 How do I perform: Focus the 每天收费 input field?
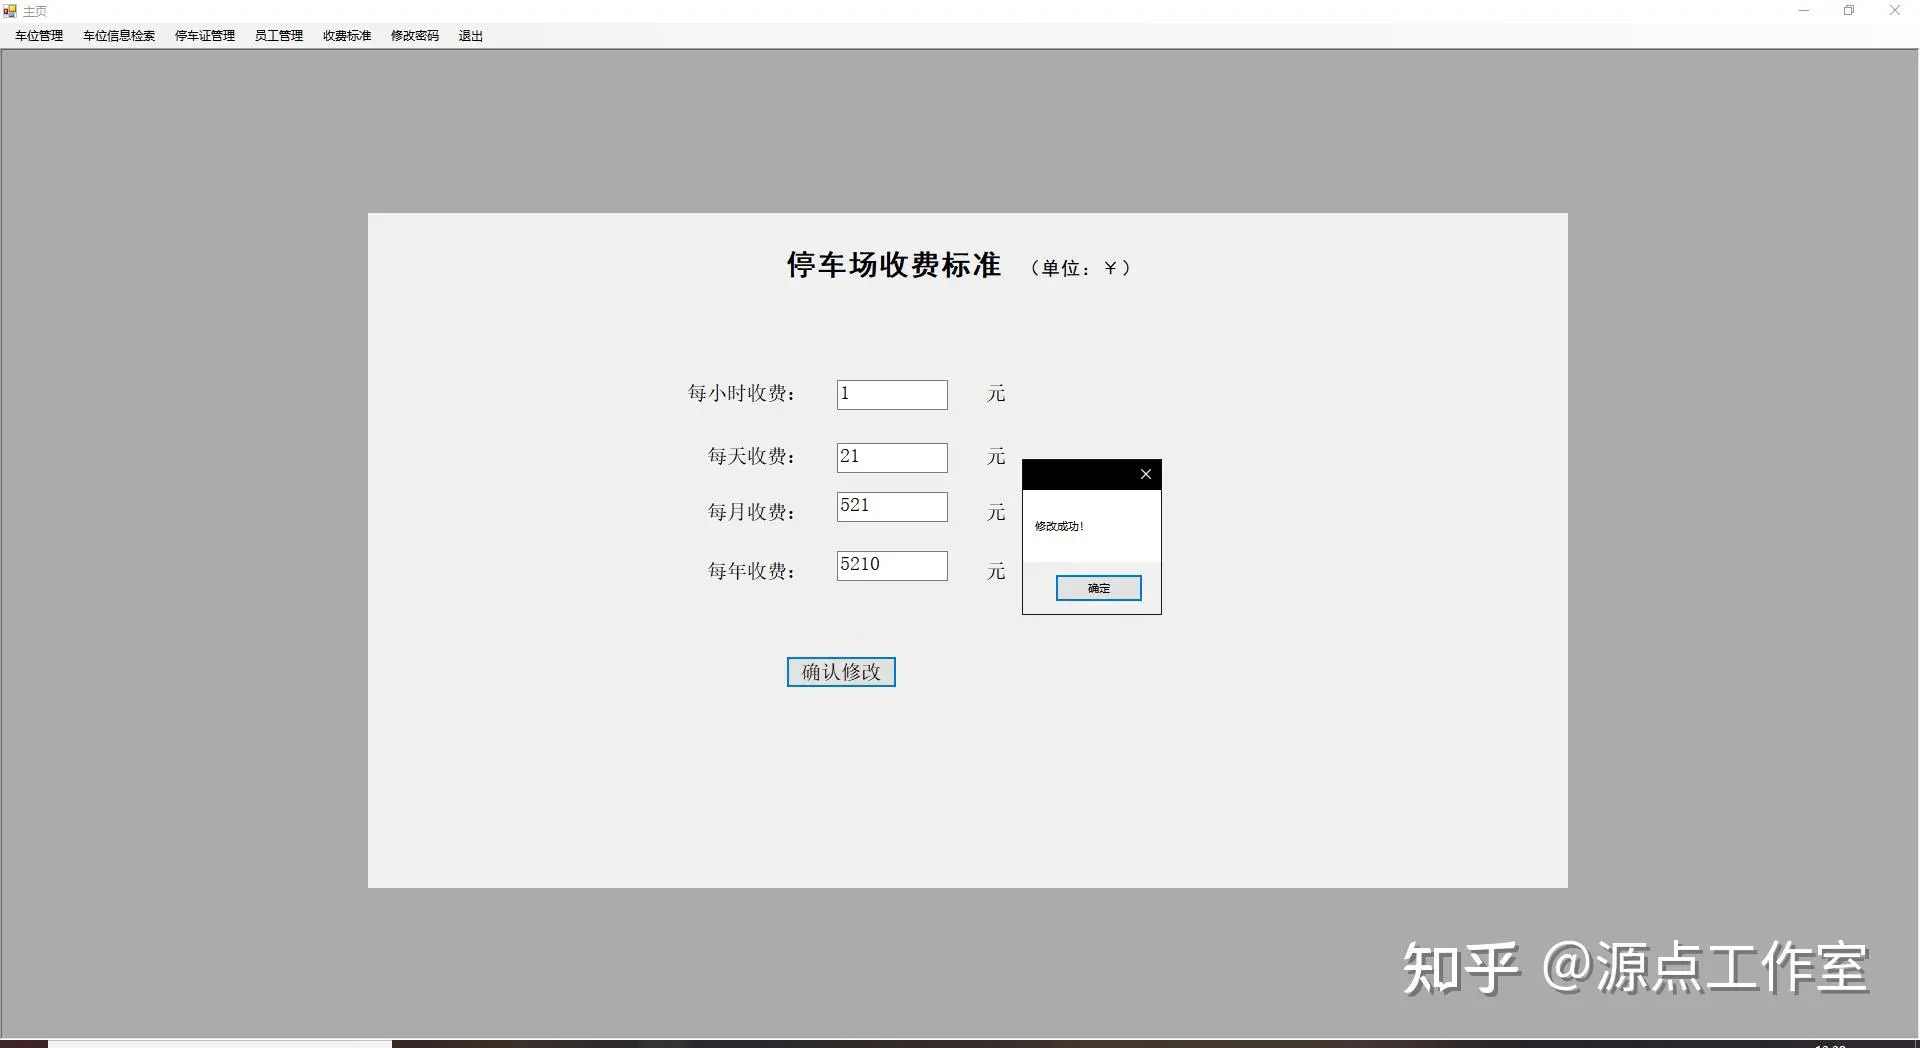click(x=892, y=458)
